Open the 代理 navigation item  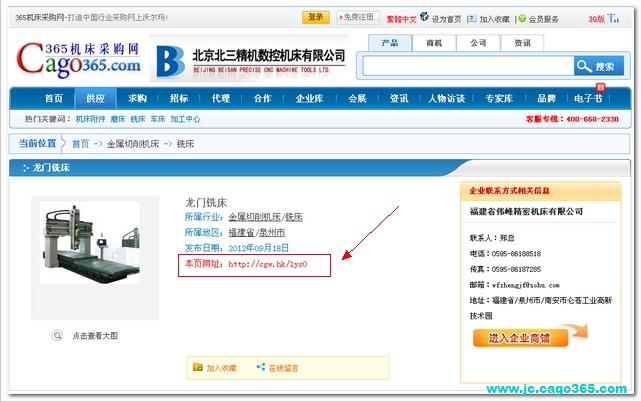[221, 99]
